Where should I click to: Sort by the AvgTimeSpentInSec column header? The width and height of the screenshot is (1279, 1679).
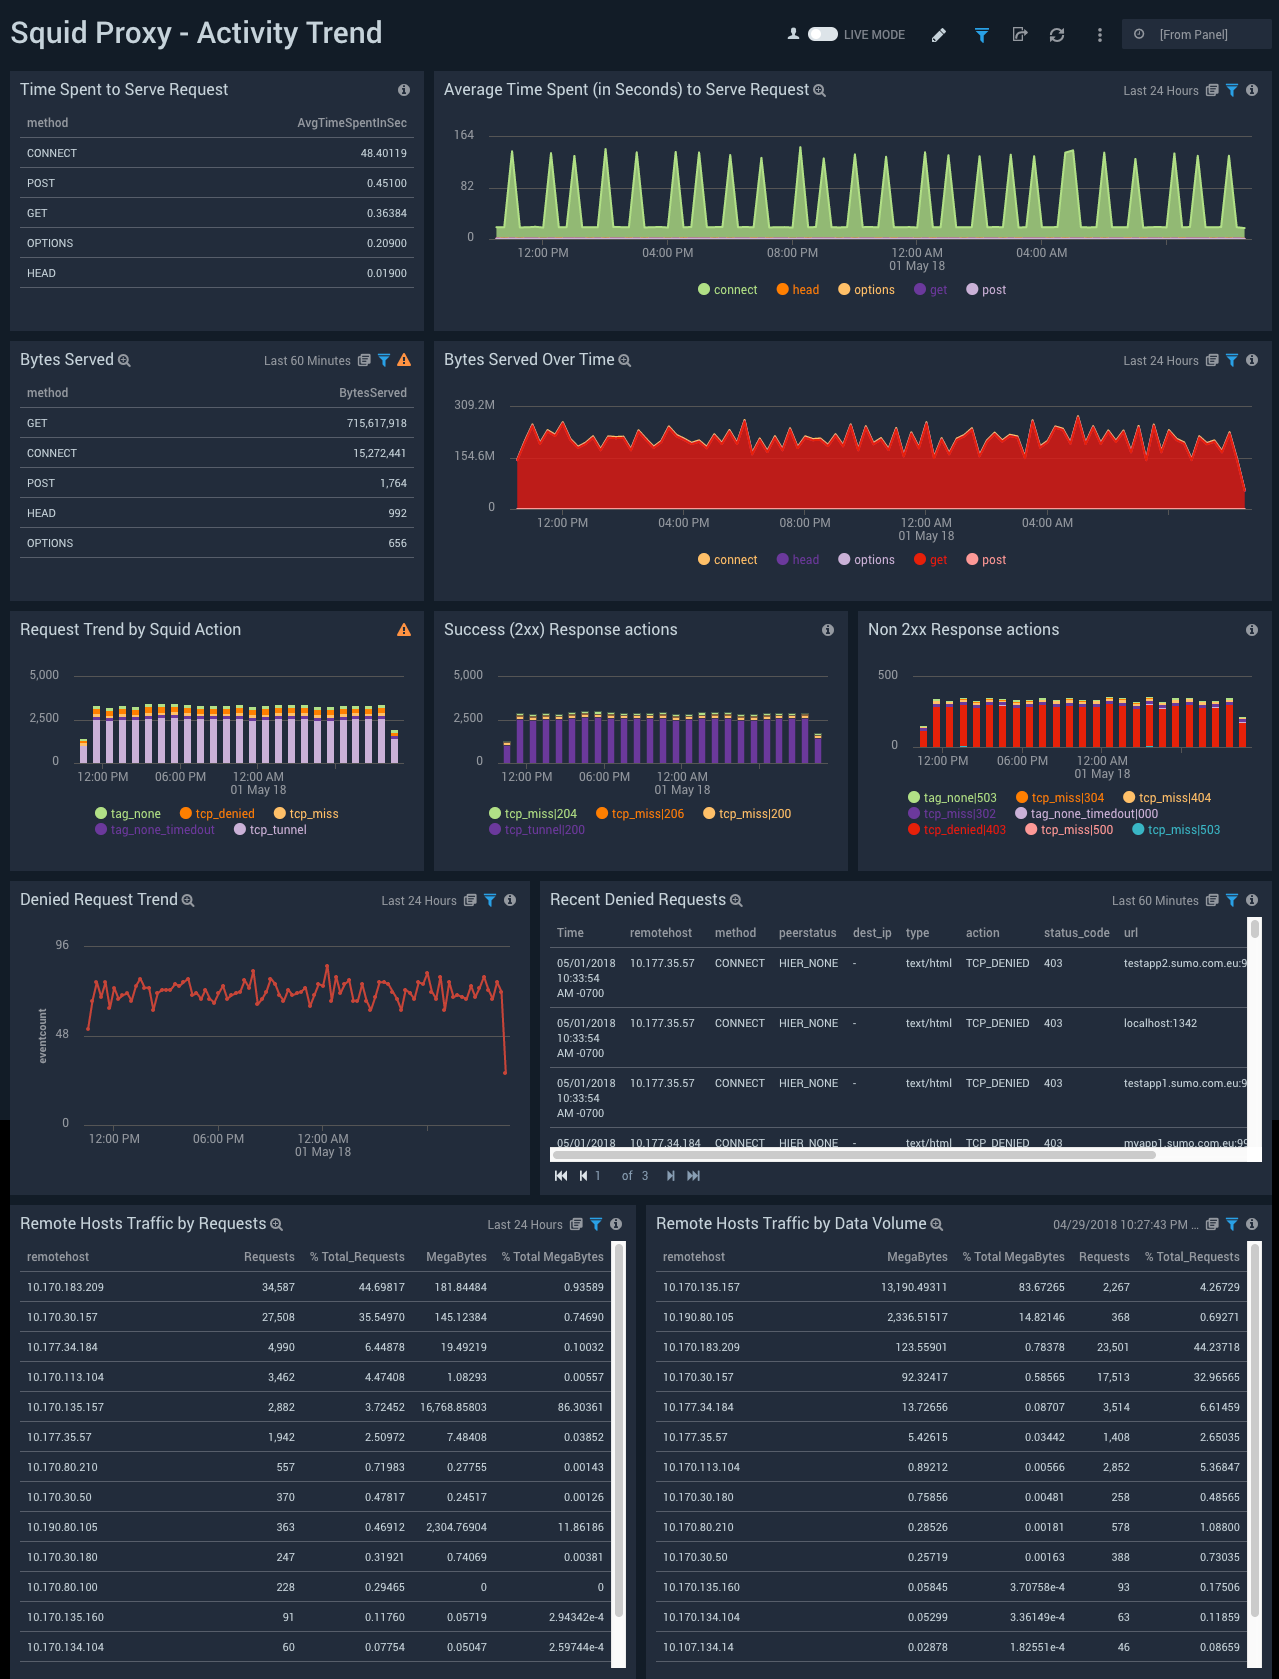click(x=351, y=123)
